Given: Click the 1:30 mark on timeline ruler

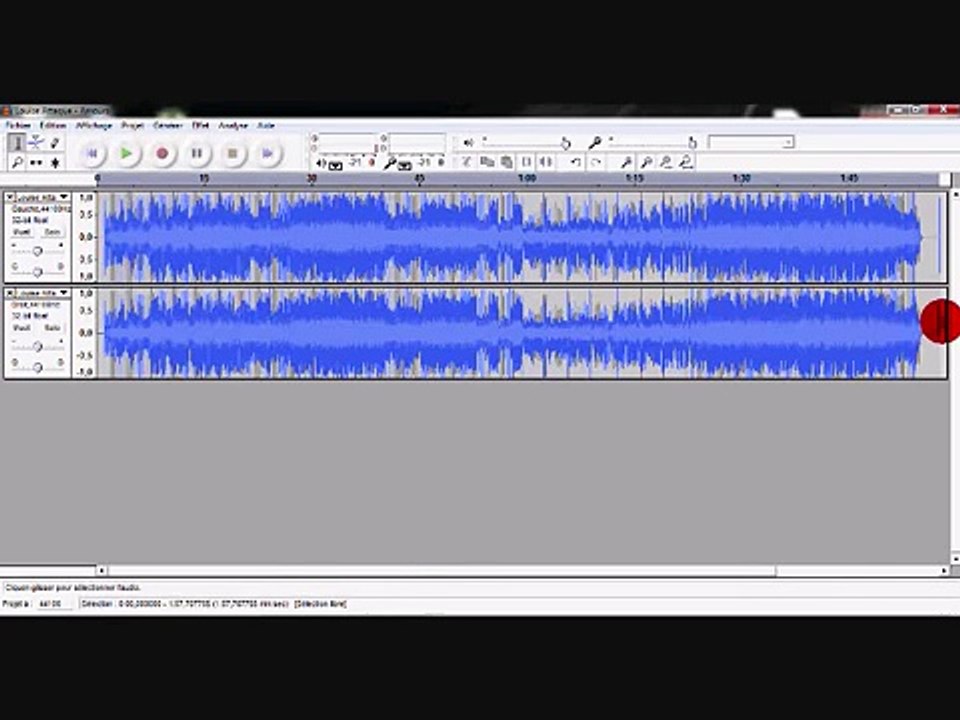Looking at the screenshot, I should tap(741, 179).
